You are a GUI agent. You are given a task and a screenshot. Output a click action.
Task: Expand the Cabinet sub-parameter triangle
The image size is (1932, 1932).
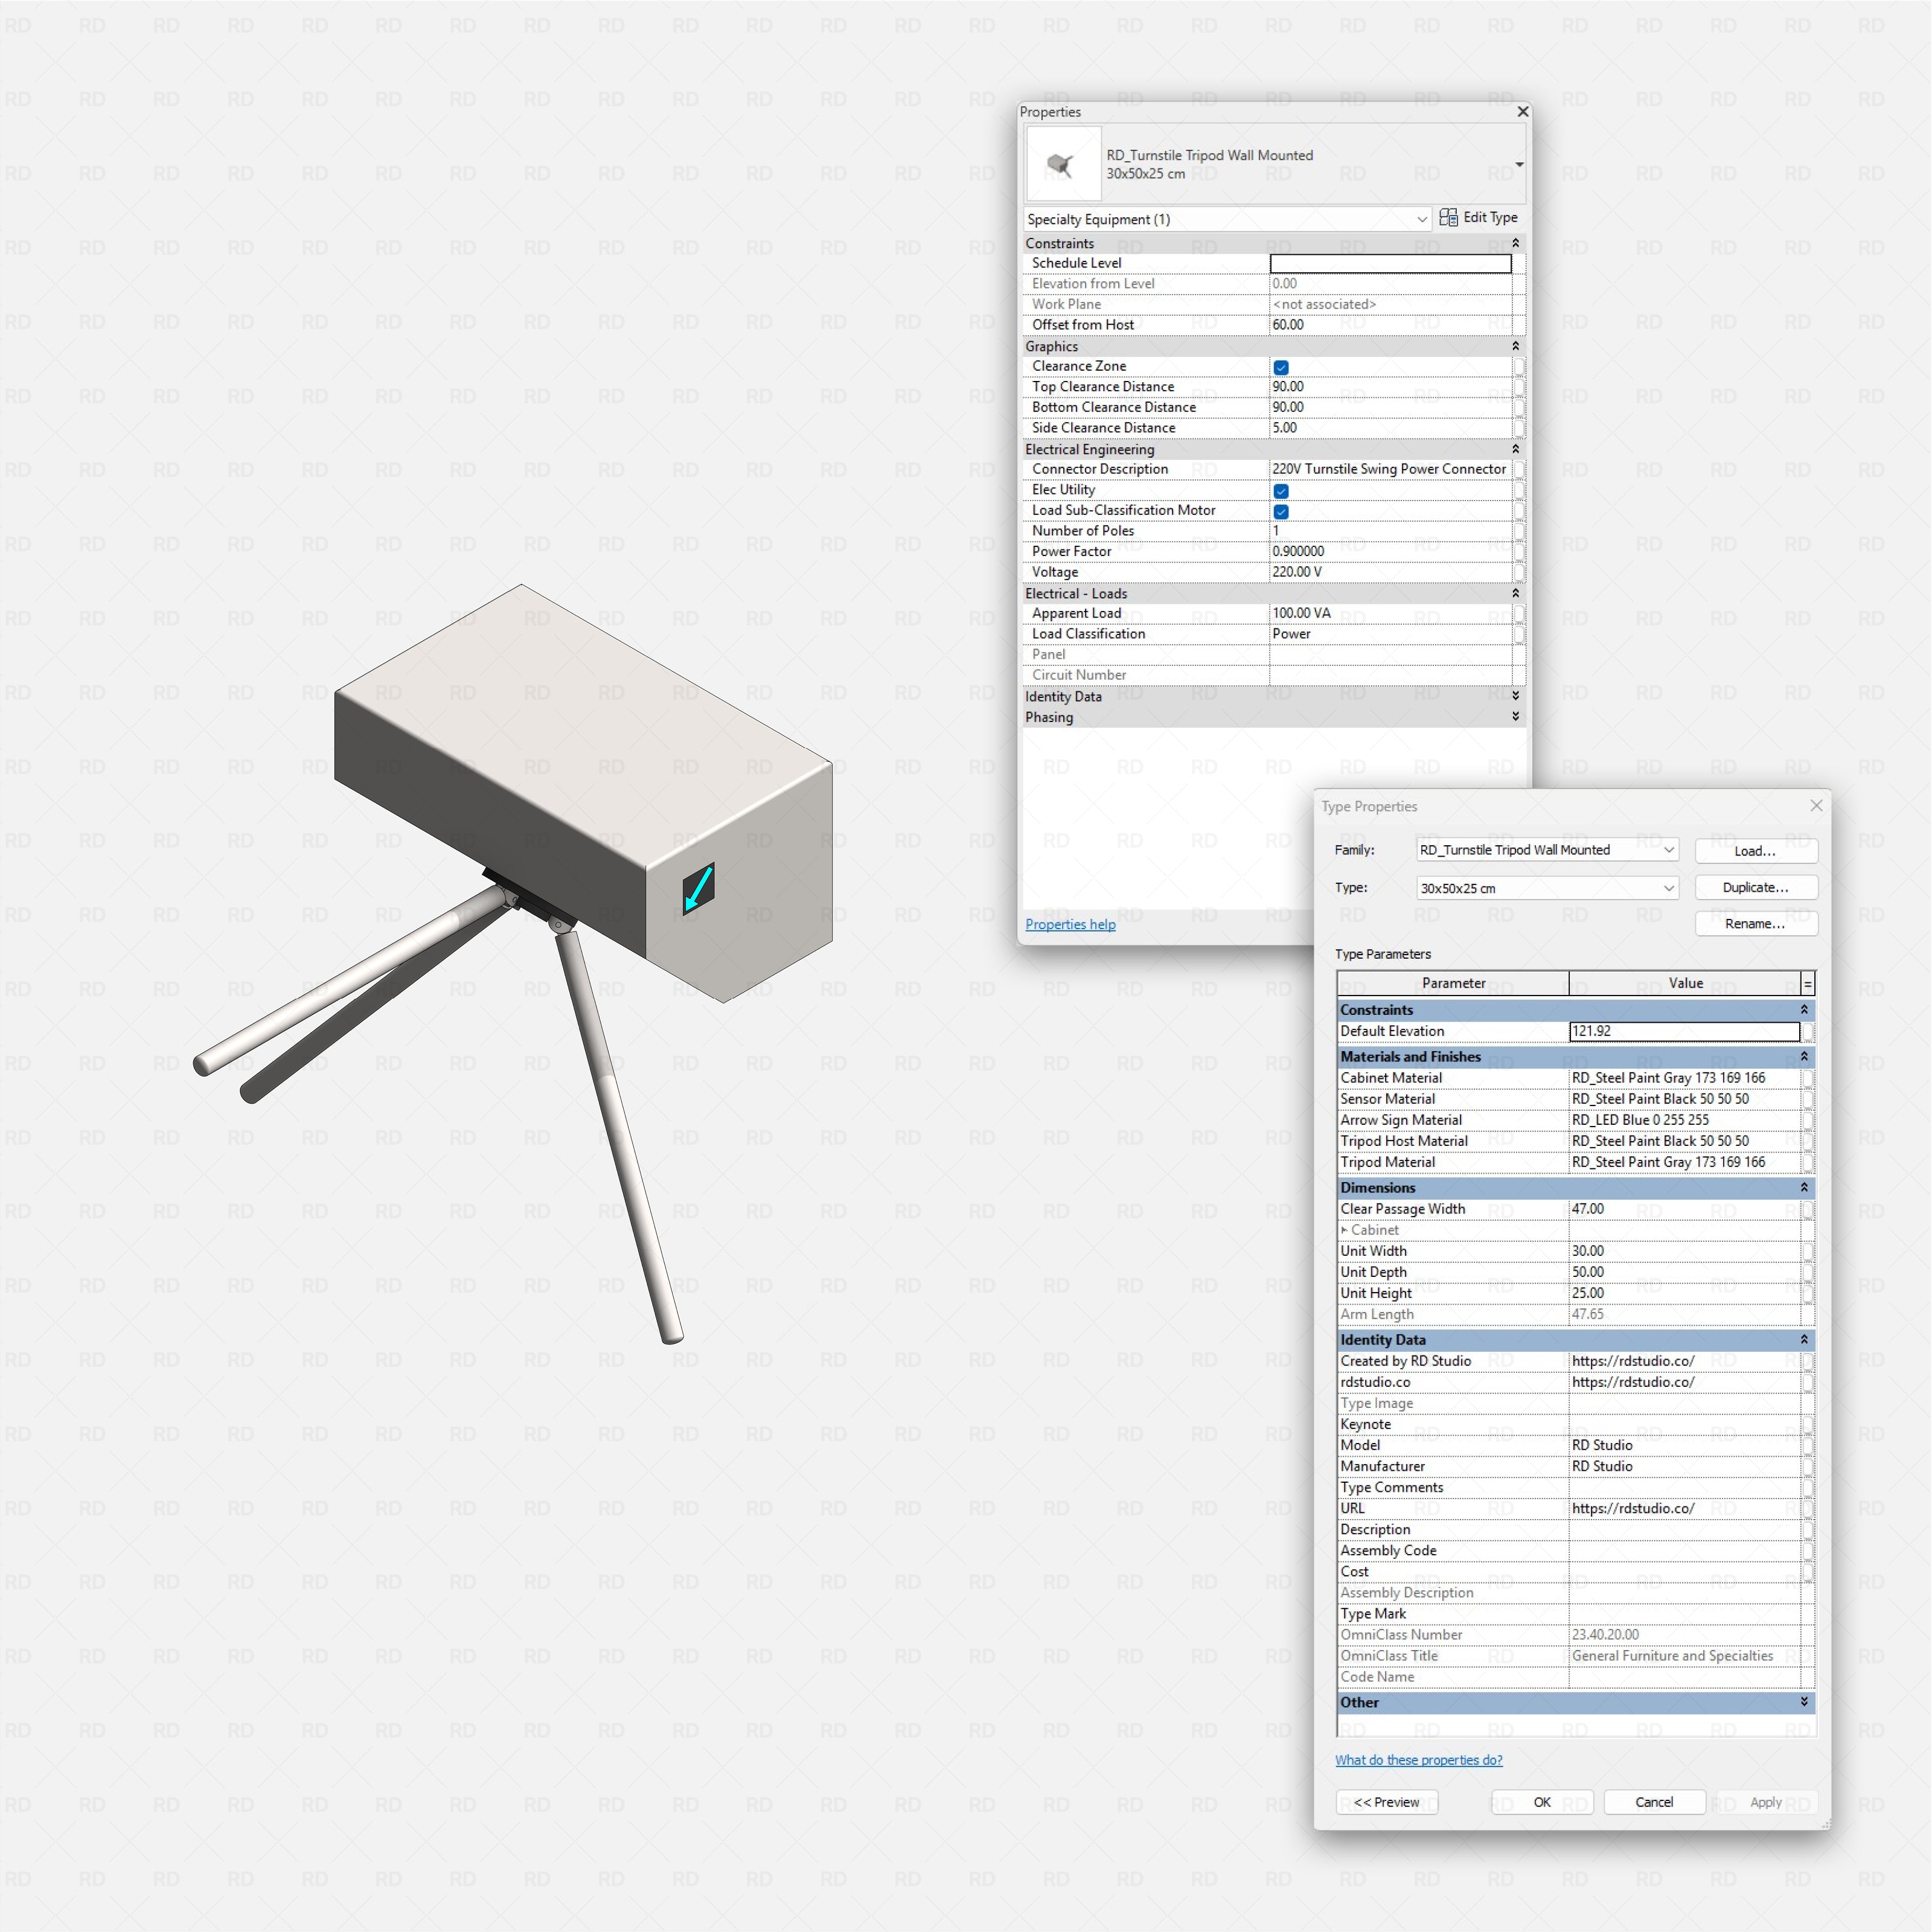(x=1344, y=1230)
